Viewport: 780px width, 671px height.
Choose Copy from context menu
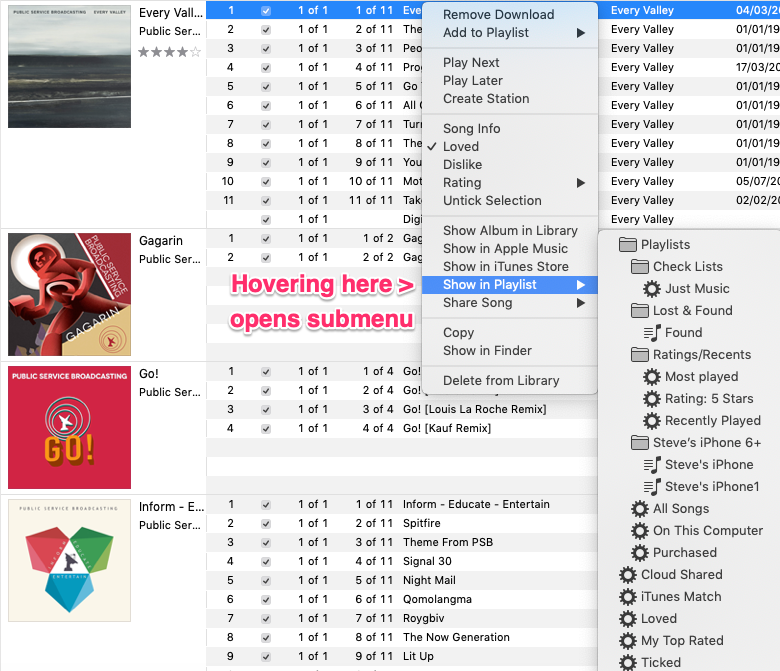(509, 332)
